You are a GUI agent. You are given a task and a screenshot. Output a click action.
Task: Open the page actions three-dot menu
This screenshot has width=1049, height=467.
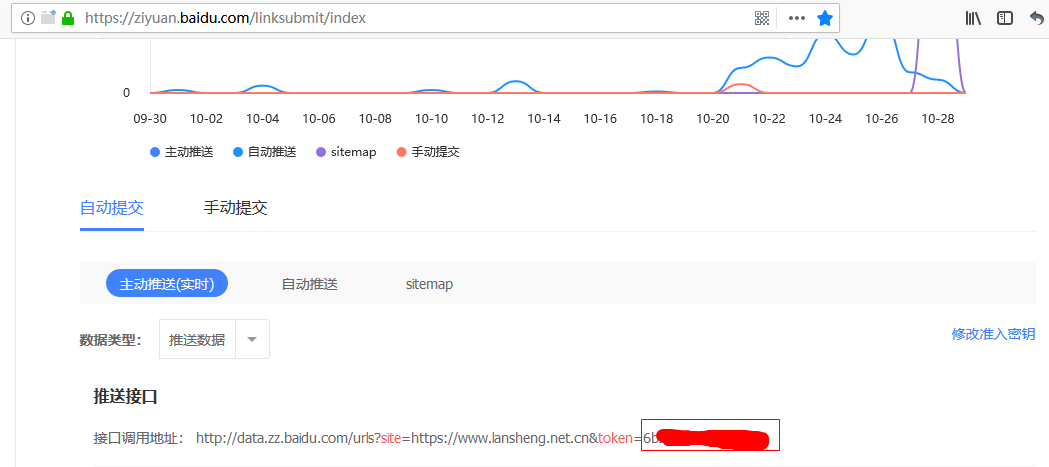[x=796, y=18]
